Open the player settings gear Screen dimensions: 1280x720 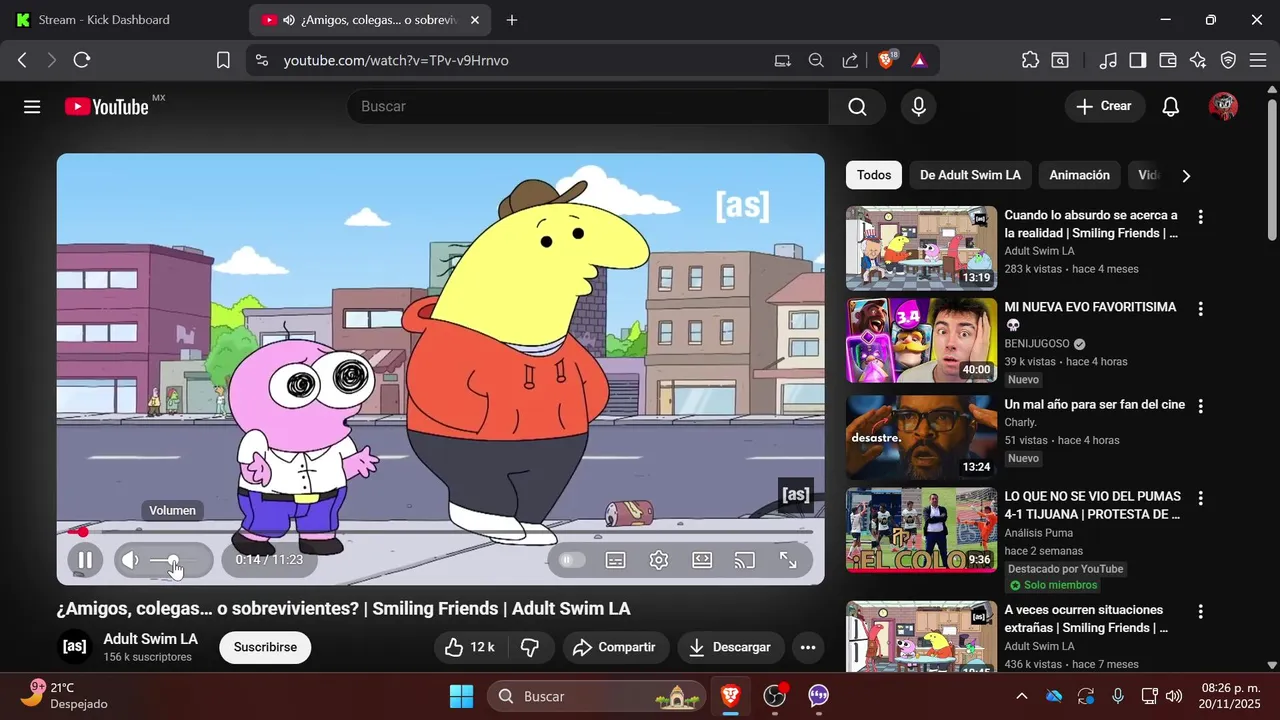click(x=659, y=560)
